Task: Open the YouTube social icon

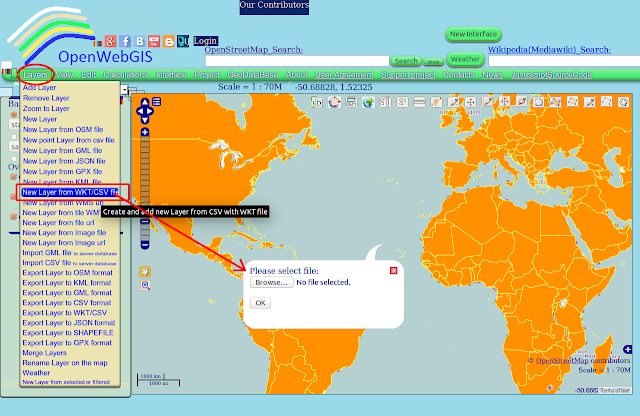Action: coord(154,41)
